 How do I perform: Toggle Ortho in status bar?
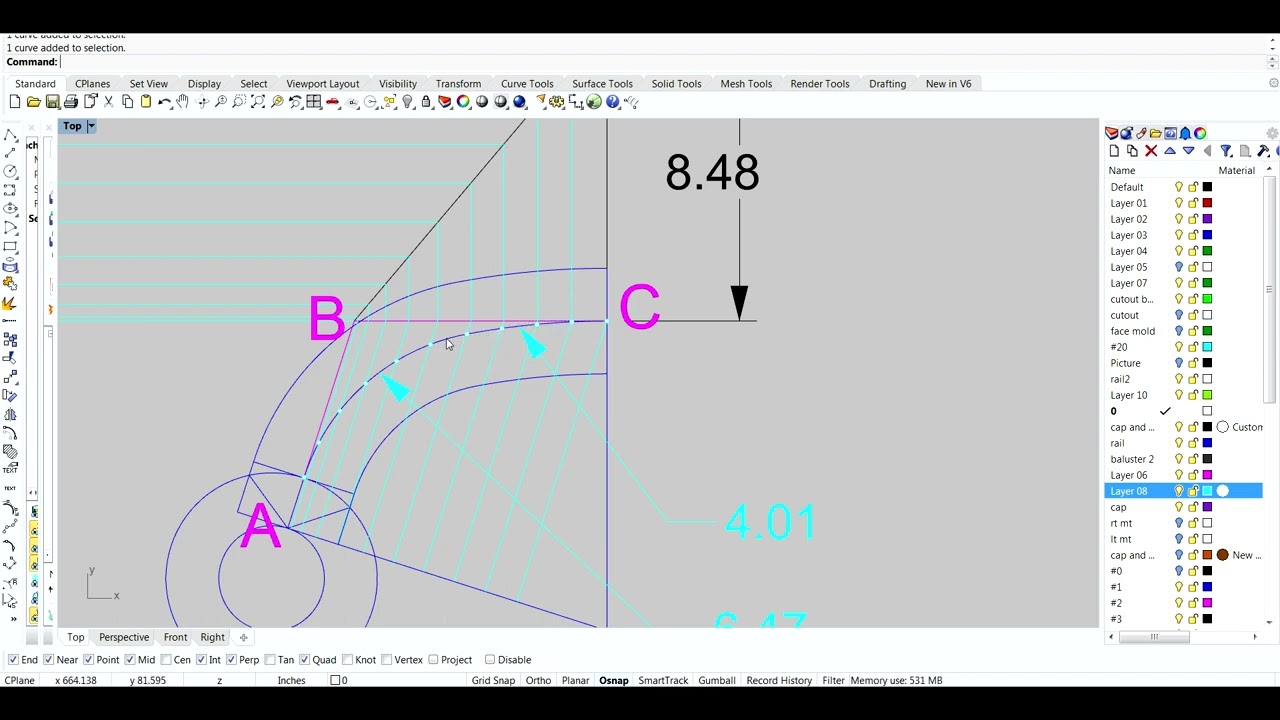click(x=538, y=680)
